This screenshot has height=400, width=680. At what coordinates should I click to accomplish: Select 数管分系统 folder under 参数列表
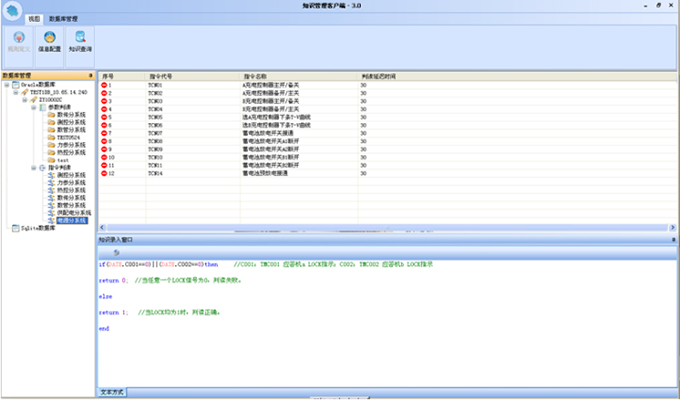(71, 130)
